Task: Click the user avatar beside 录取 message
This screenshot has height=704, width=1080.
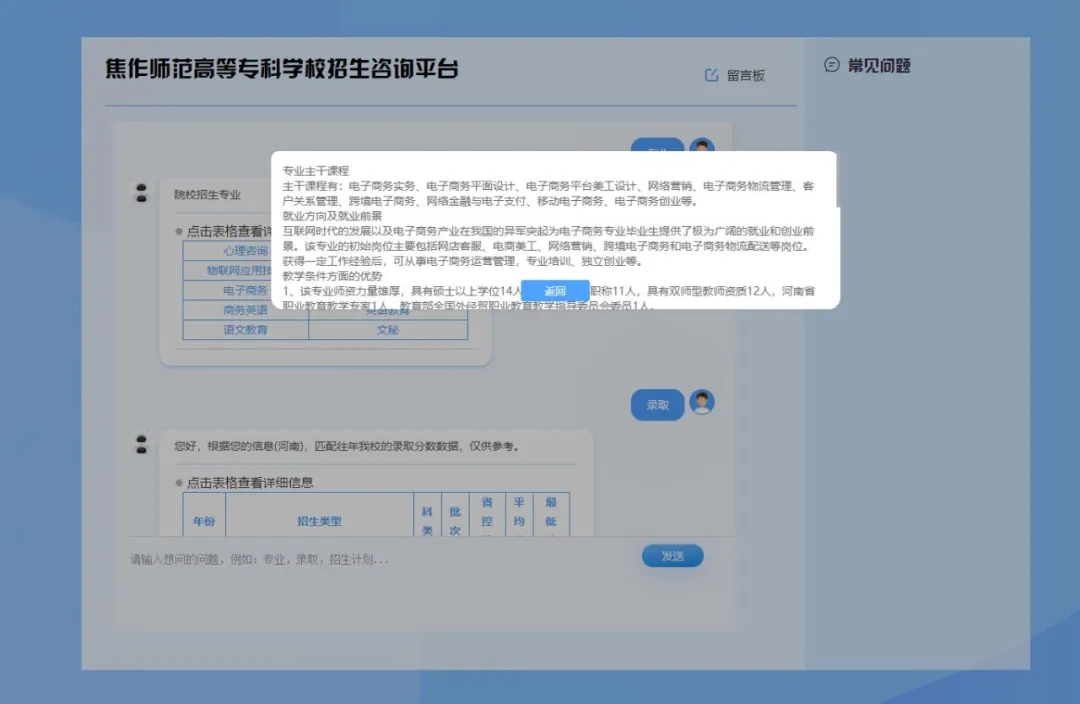Action: coord(702,403)
